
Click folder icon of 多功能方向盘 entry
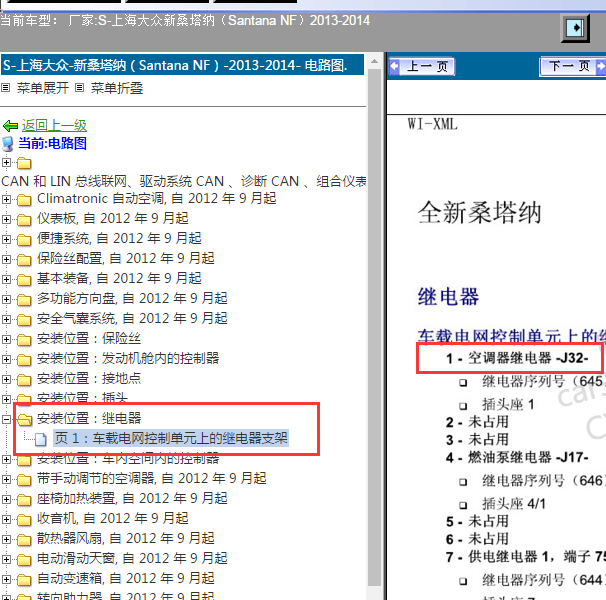click(24, 300)
